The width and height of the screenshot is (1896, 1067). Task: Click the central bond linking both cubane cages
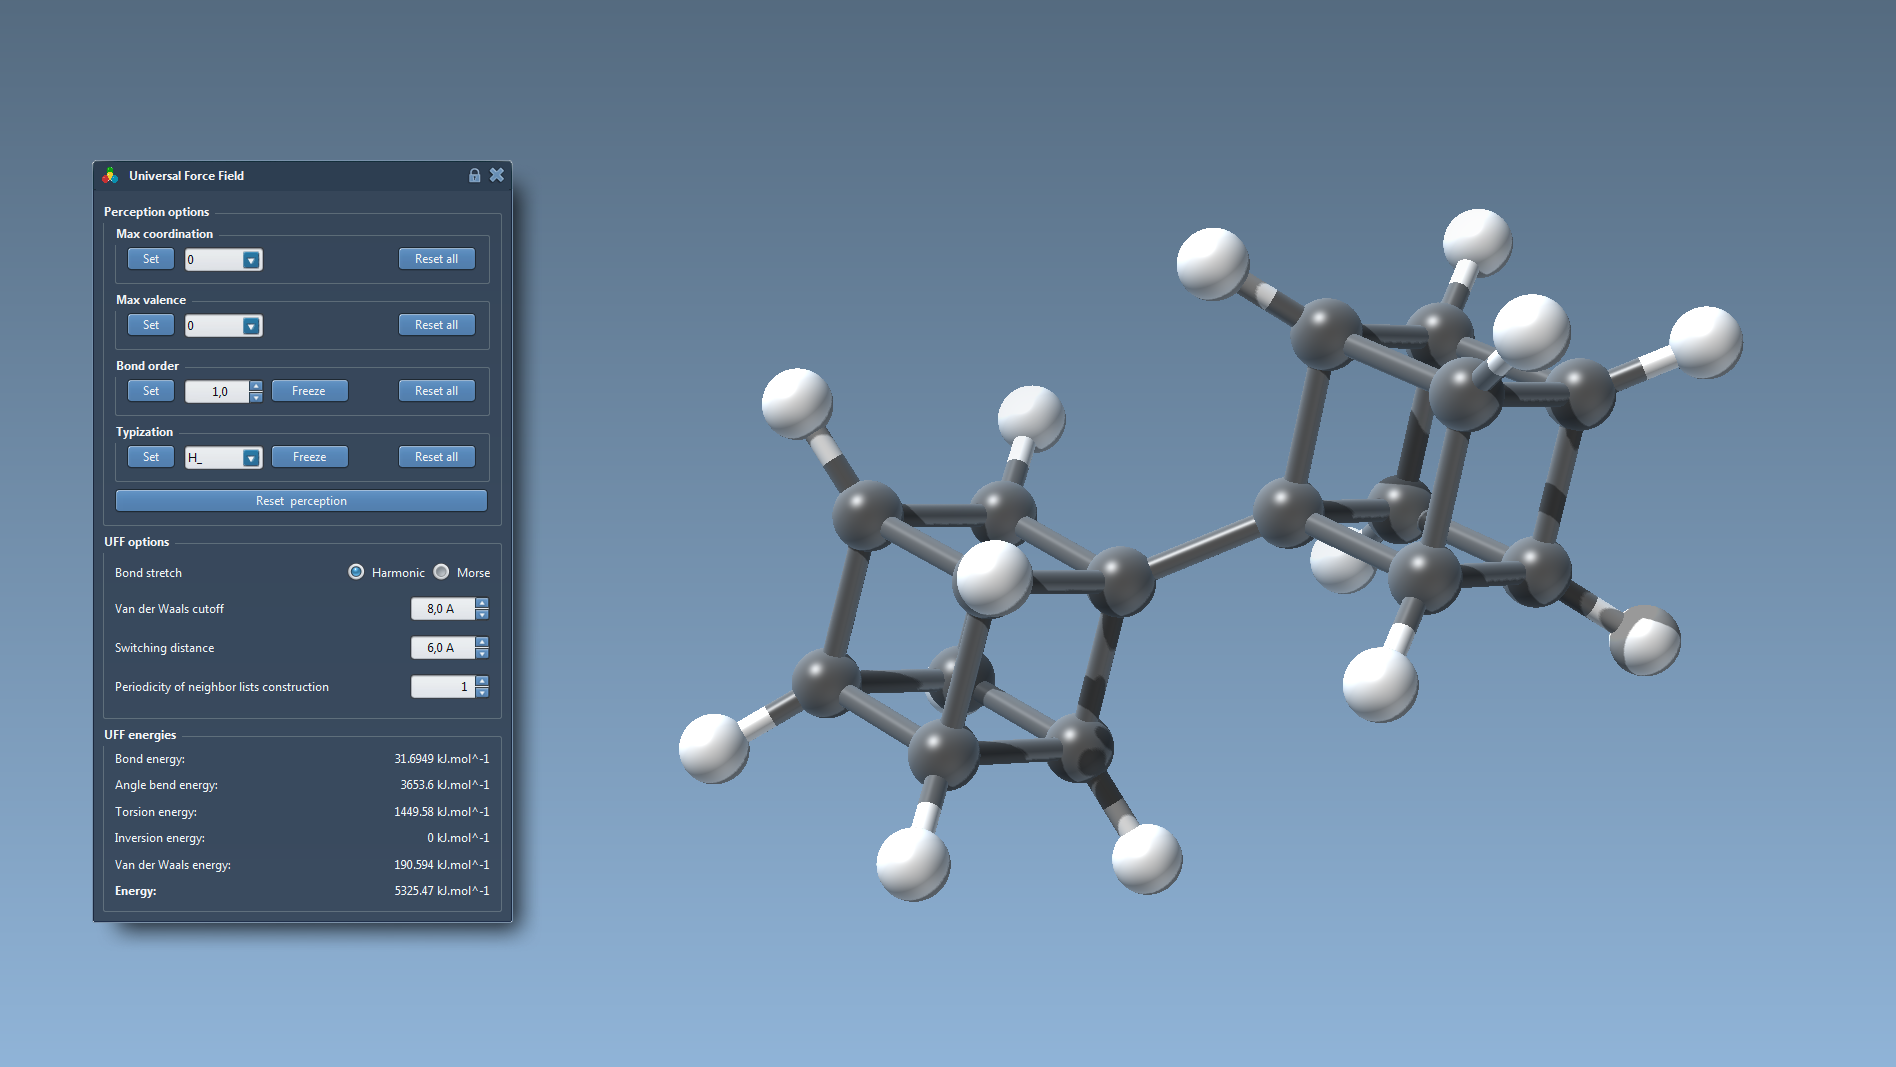(1204, 546)
